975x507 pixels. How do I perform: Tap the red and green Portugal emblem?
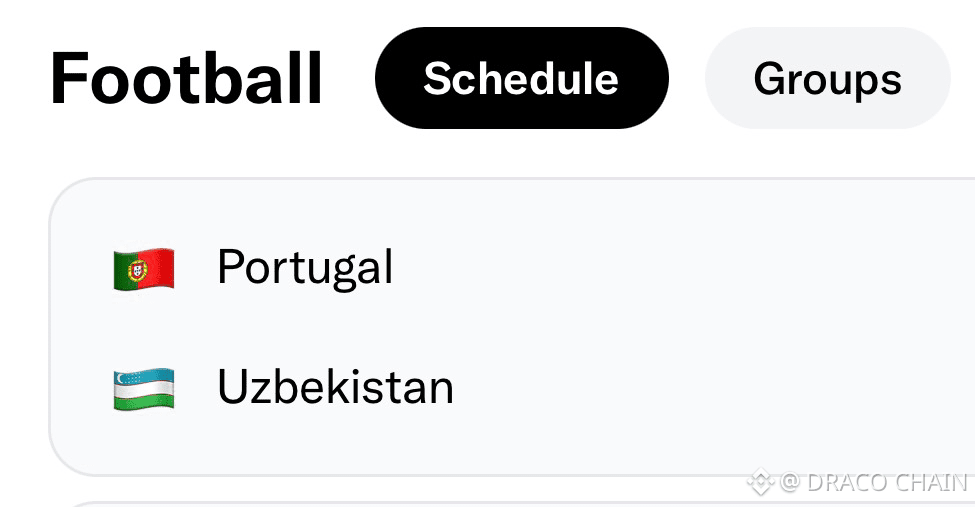[x=144, y=268]
